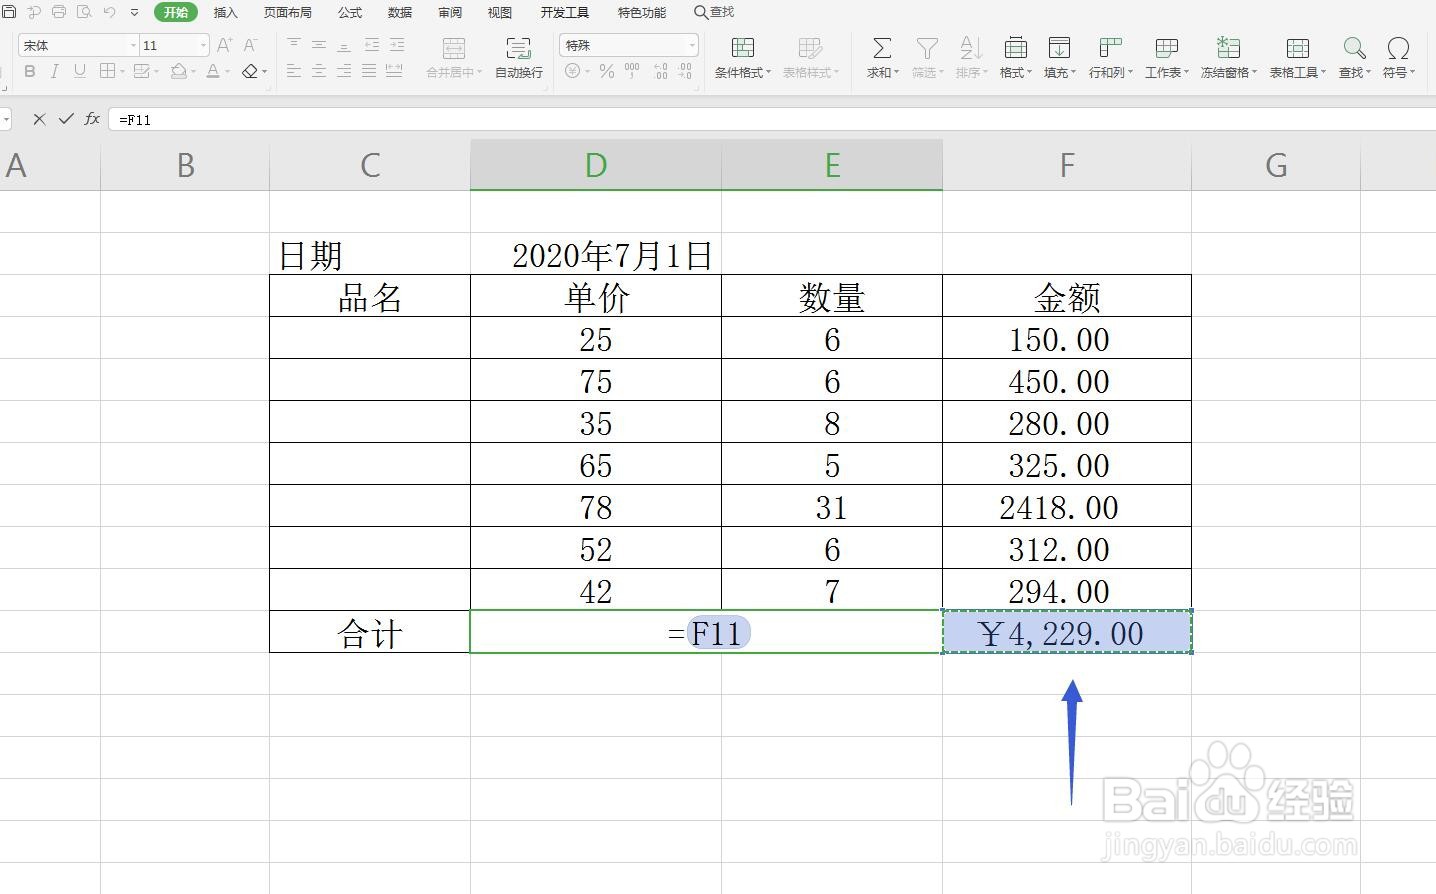The height and width of the screenshot is (894, 1436).
Task: Click the 行和列 rows and columns icon
Action: click(x=1109, y=57)
